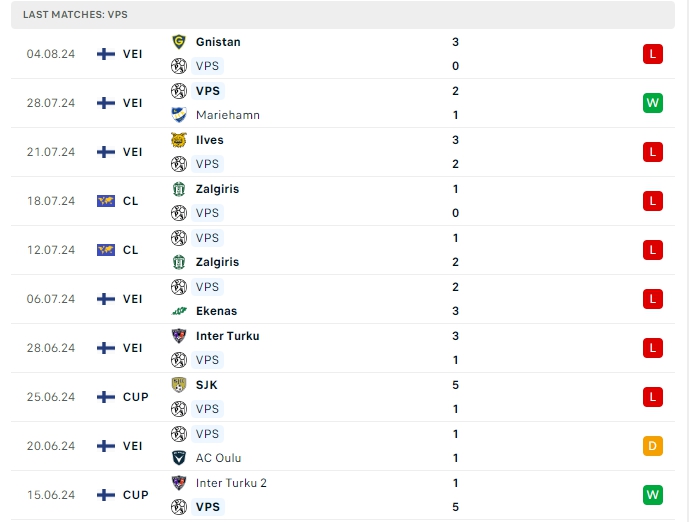Click the CL competition flag on 18.07.24 row
The image size is (689, 522).
(x=106, y=201)
